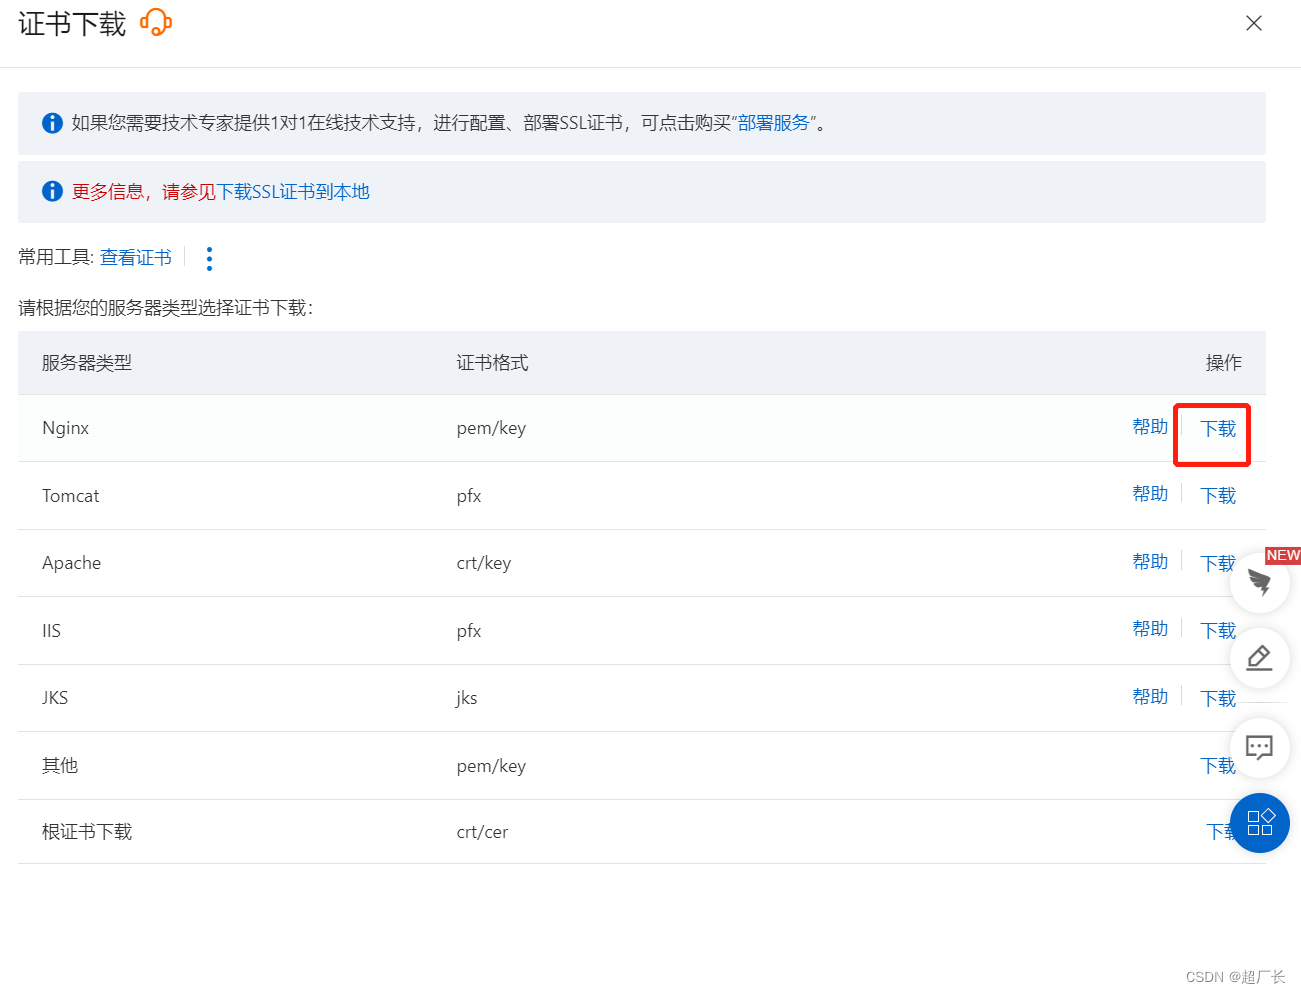Download the Apache crt/key certificate
This screenshot has height=994, width=1301.
(x=1217, y=564)
